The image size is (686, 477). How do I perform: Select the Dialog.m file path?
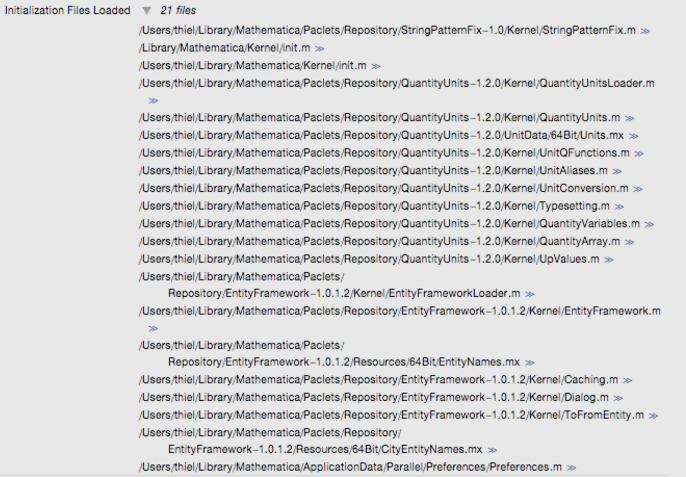pyautogui.click(x=374, y=398)
